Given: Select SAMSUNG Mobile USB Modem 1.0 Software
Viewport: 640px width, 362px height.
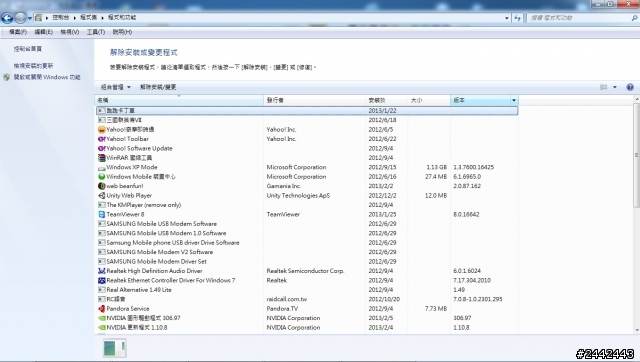Looking at the screenshot, I should 307,233.
